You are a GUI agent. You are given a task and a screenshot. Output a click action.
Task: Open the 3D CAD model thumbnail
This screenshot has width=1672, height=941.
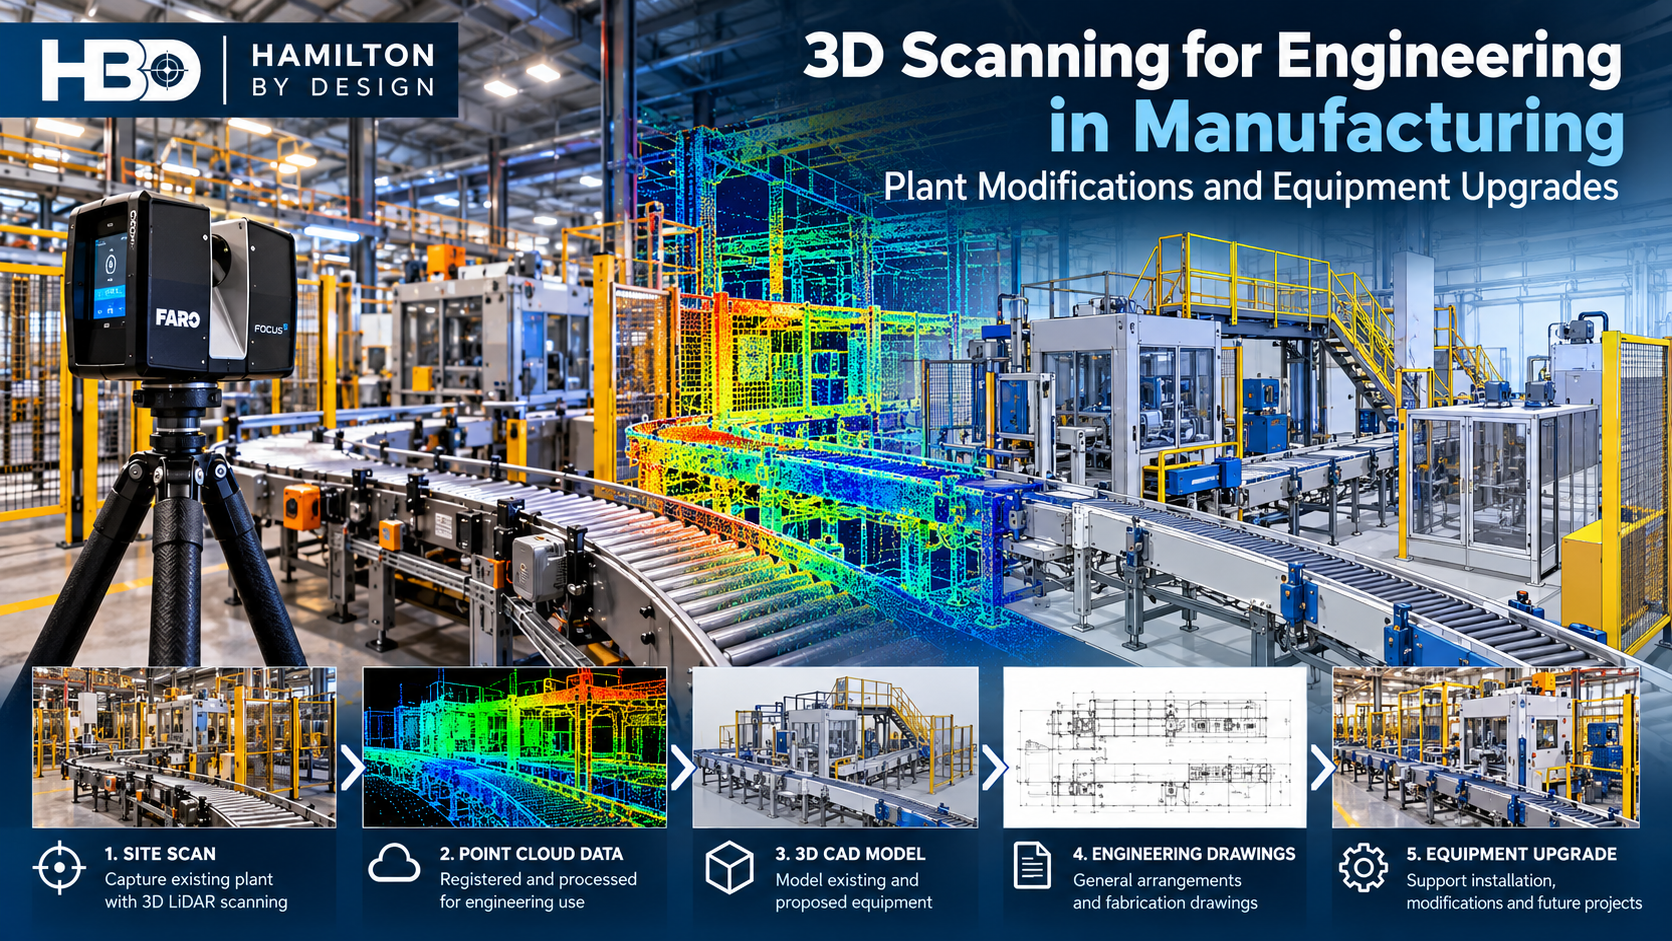(x=835, y=747)
